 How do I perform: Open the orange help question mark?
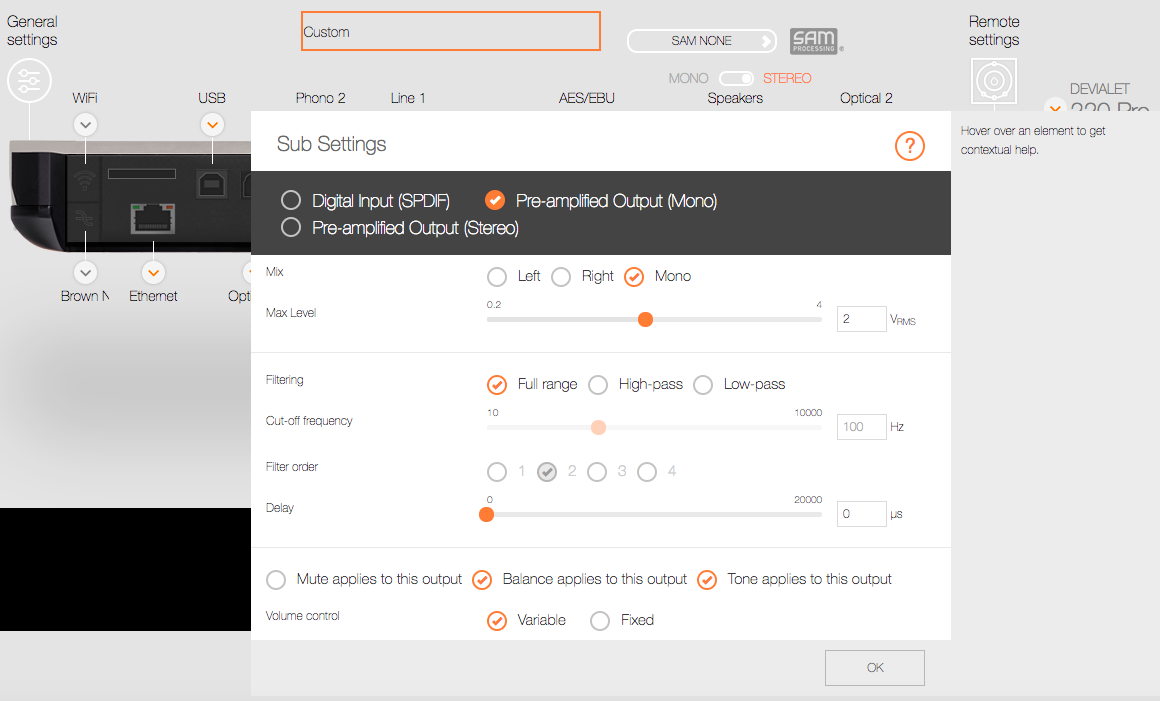click(909, 147)
